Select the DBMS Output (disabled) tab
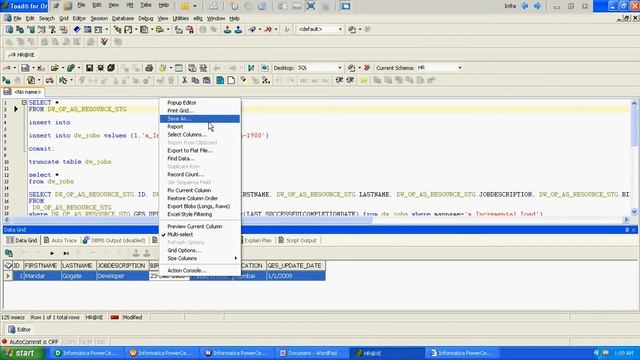 tap(114, 240)
